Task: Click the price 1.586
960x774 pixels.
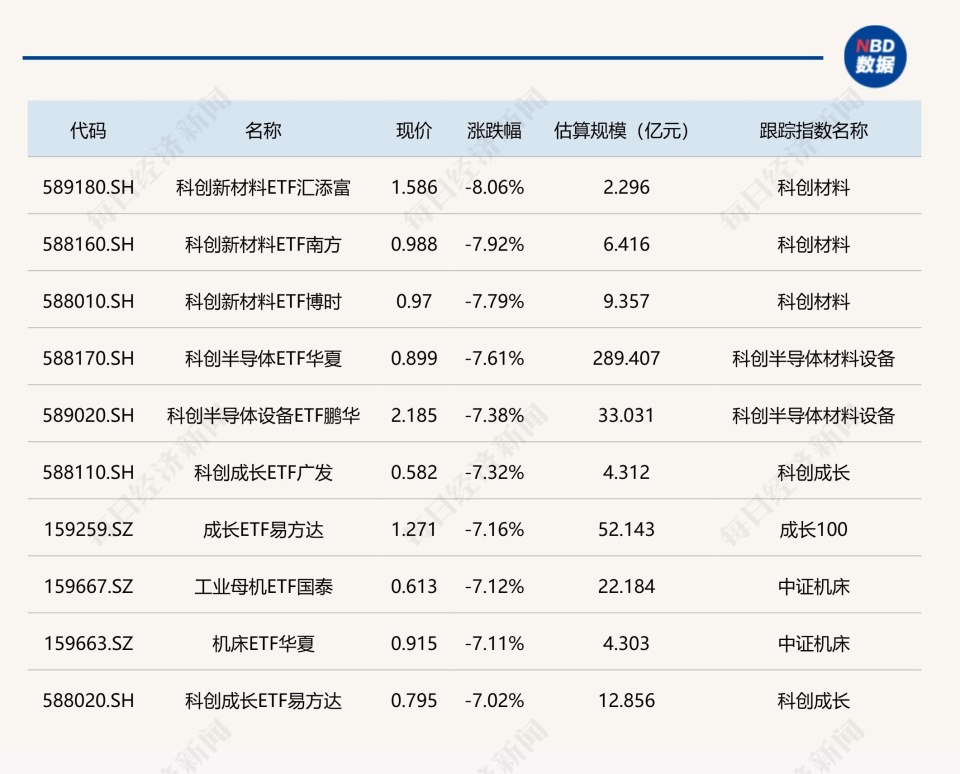Action: (x=414, y=187)
